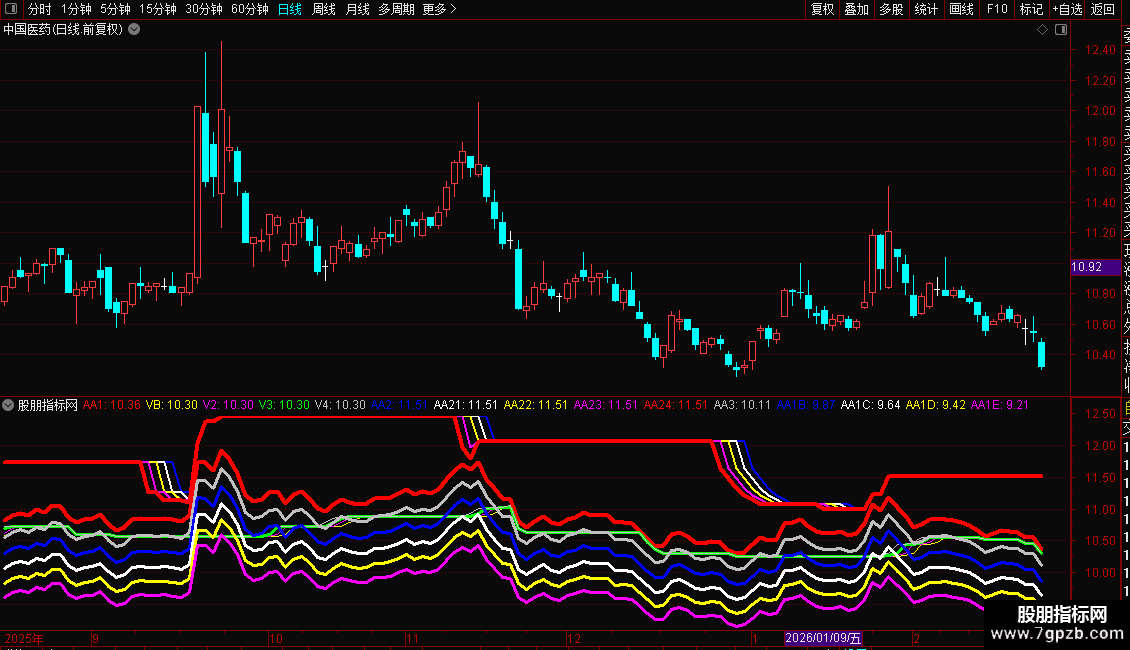Click the 返回 back button

pyautogui.click(x=1103, y=9)
